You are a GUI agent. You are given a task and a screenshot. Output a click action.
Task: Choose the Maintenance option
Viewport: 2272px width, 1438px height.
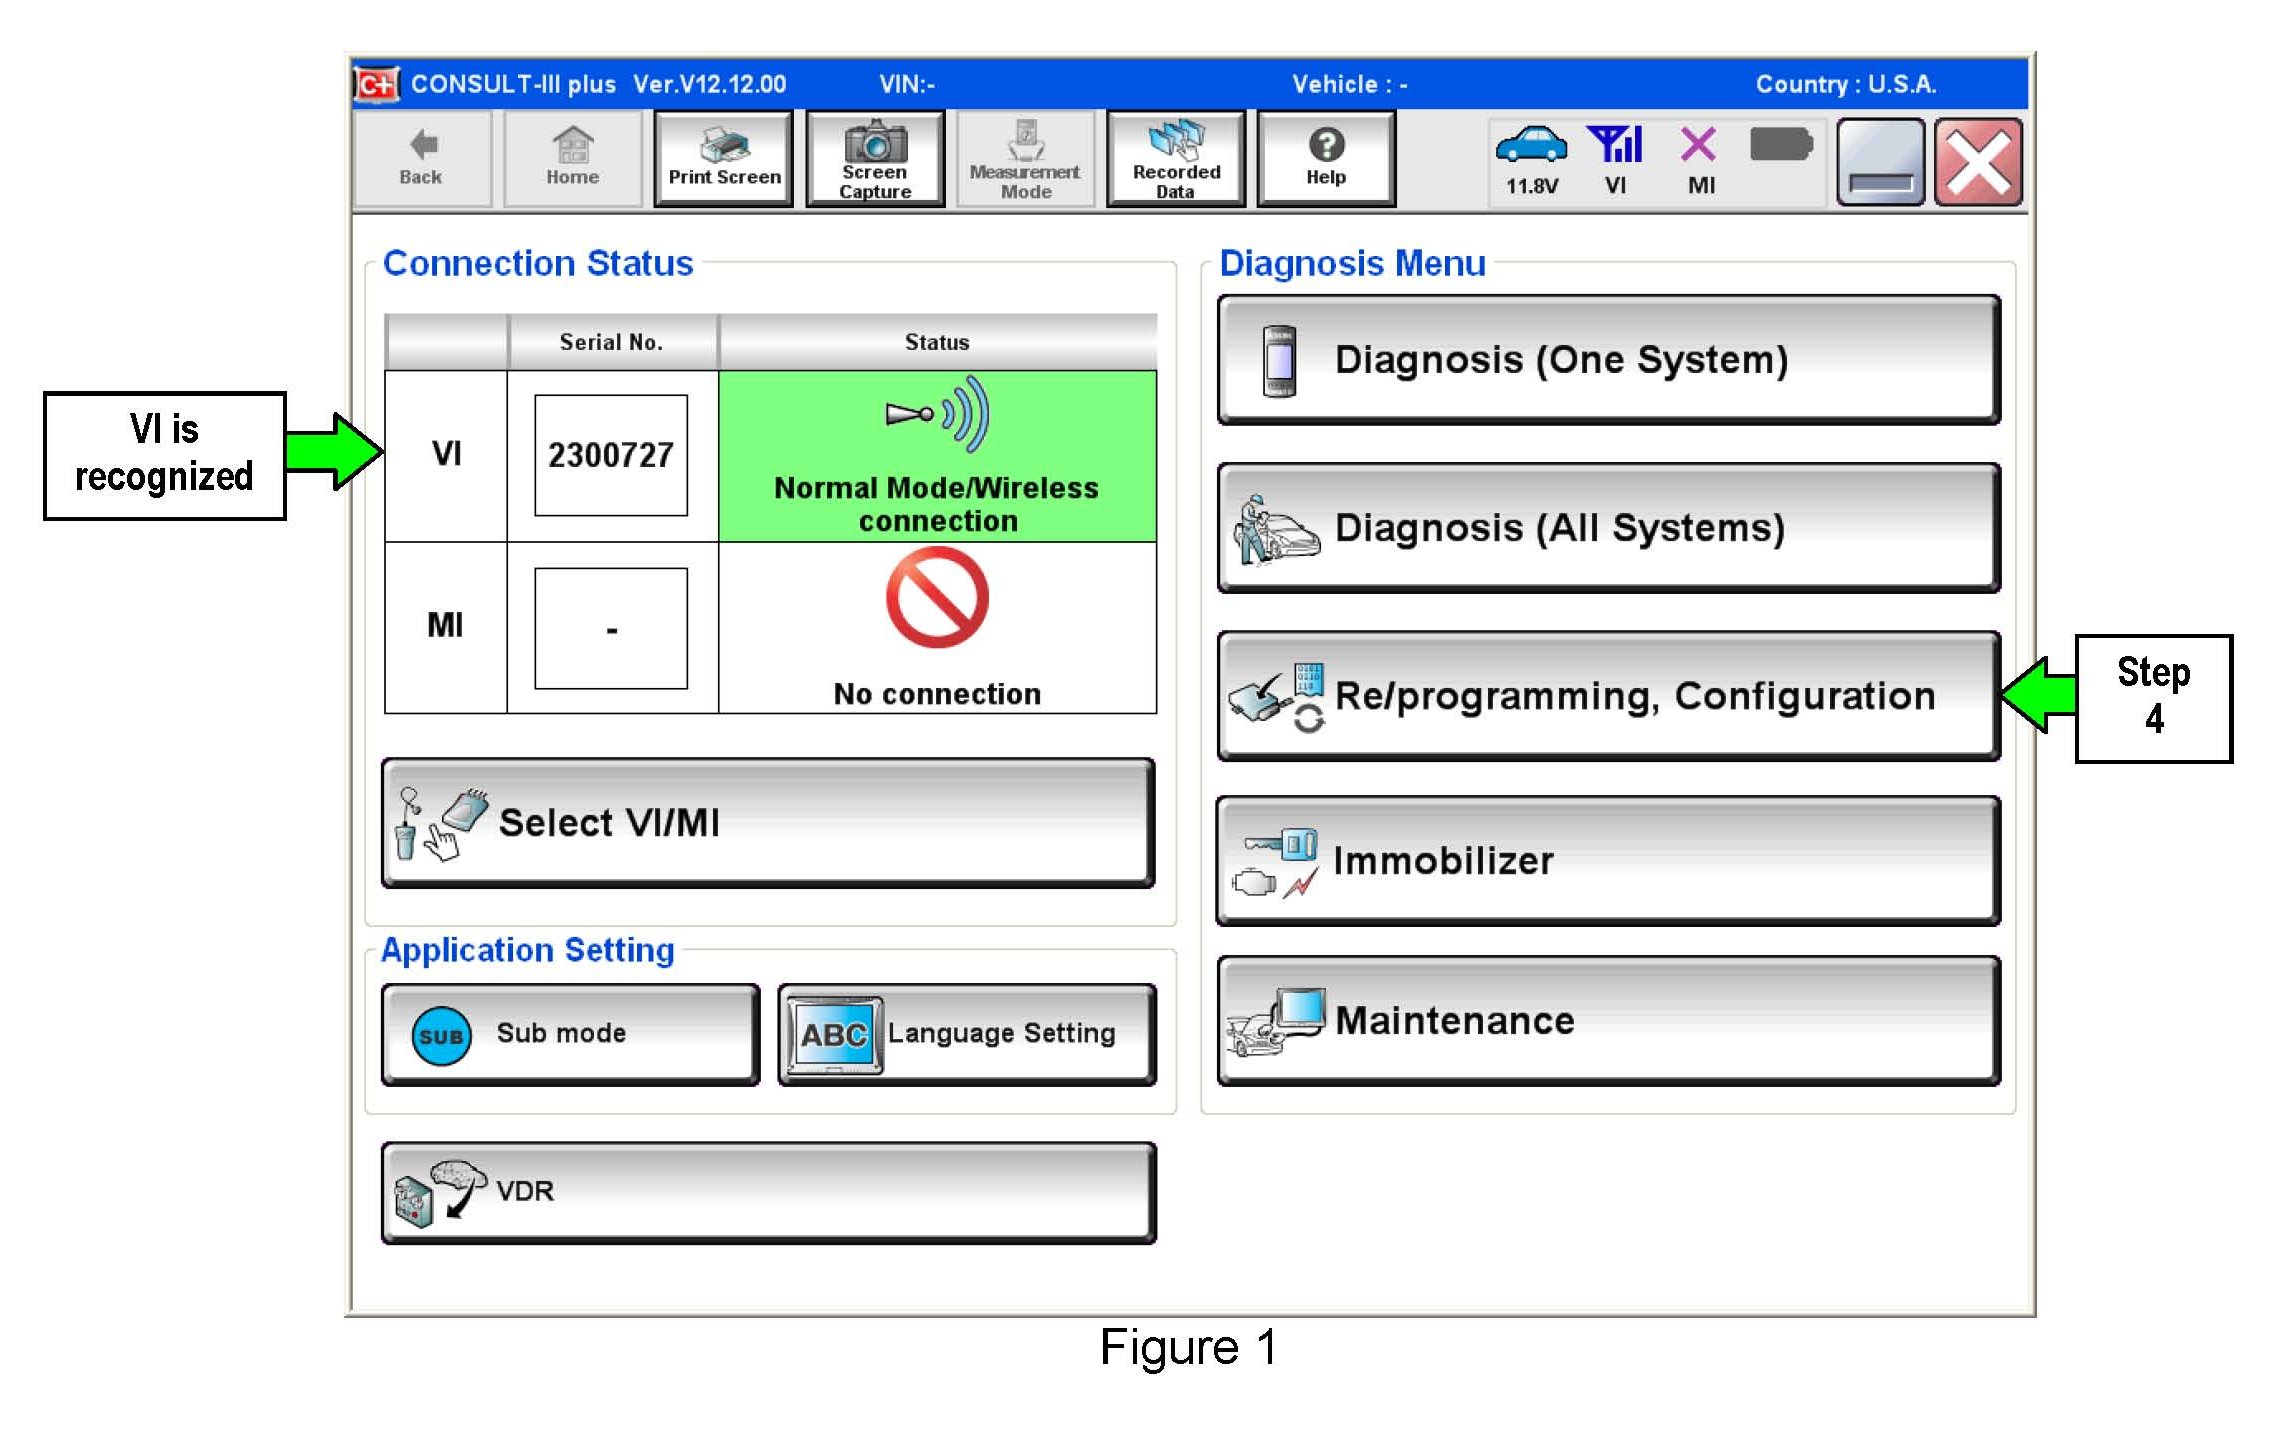click(x=1608, y=1021)
